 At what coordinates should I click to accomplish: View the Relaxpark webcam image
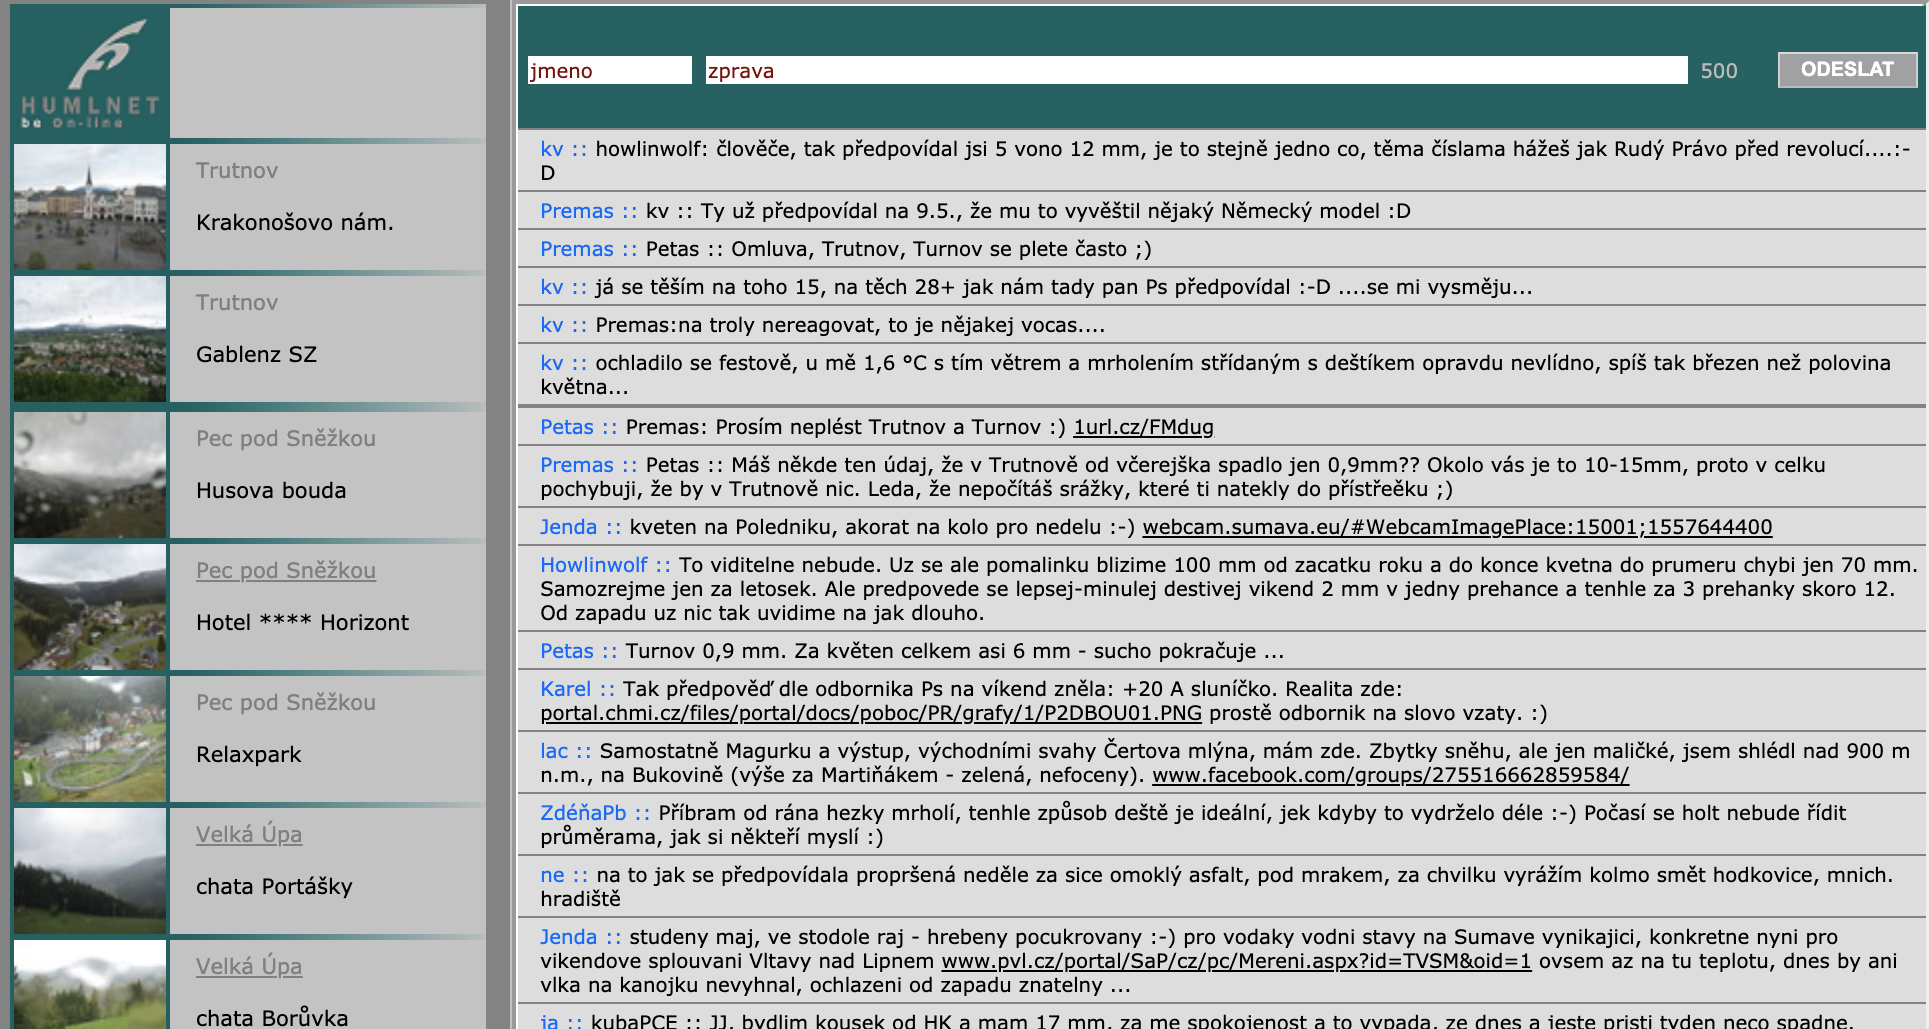(x=89, y=738)
